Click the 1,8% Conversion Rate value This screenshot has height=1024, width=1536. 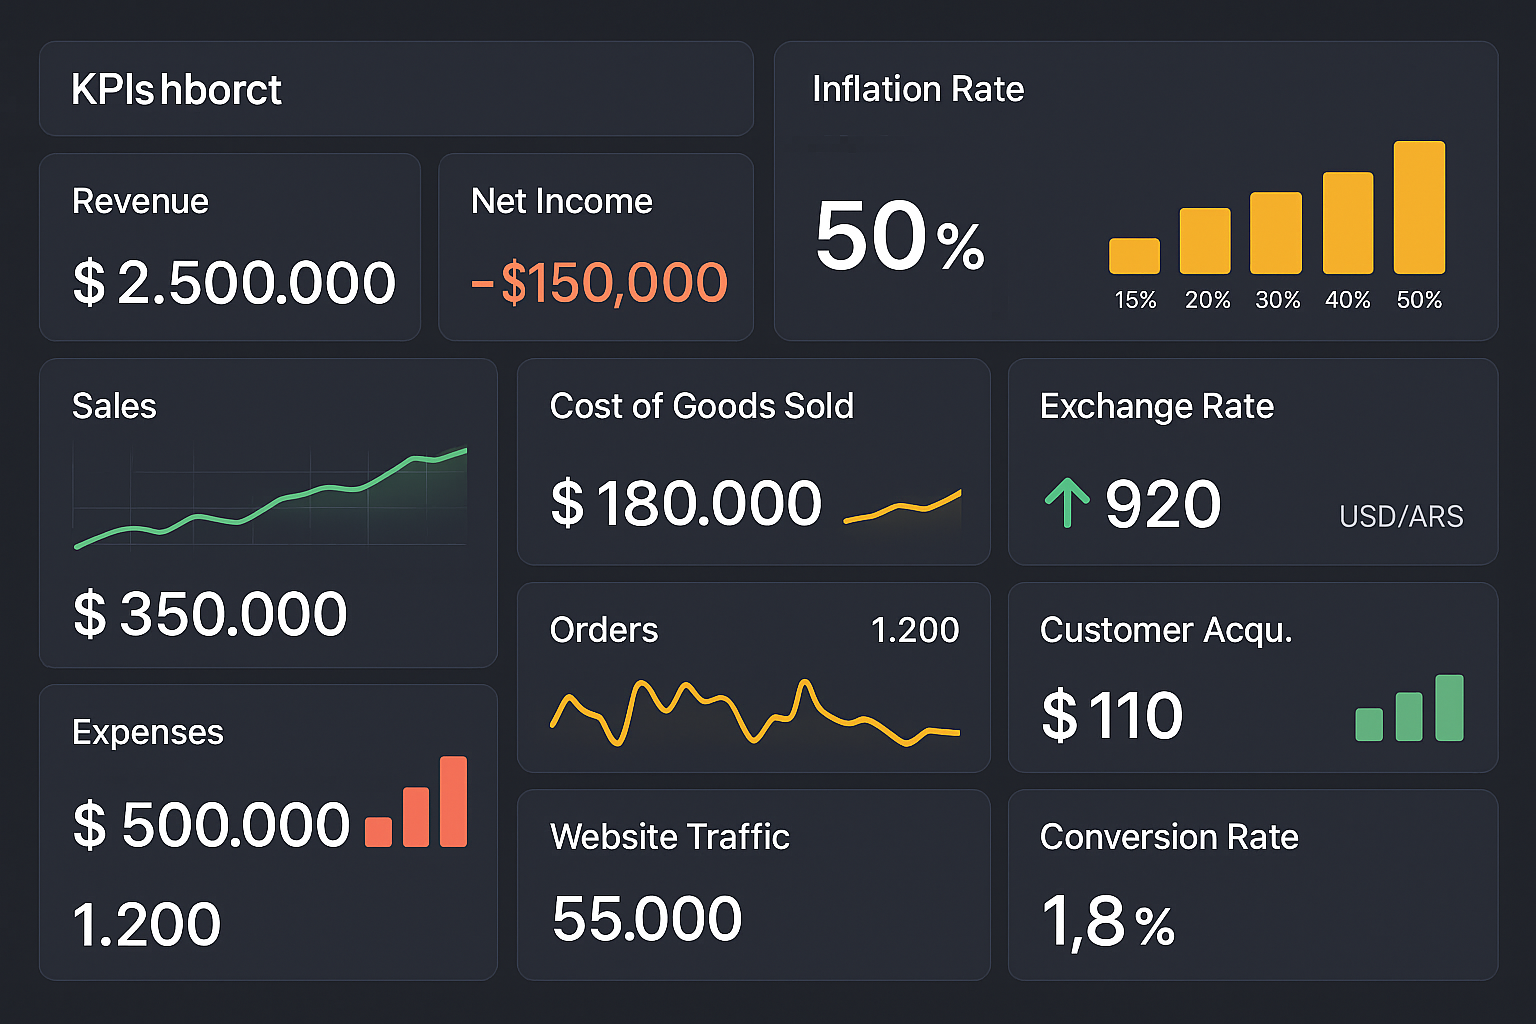(x=1106, y=922)
